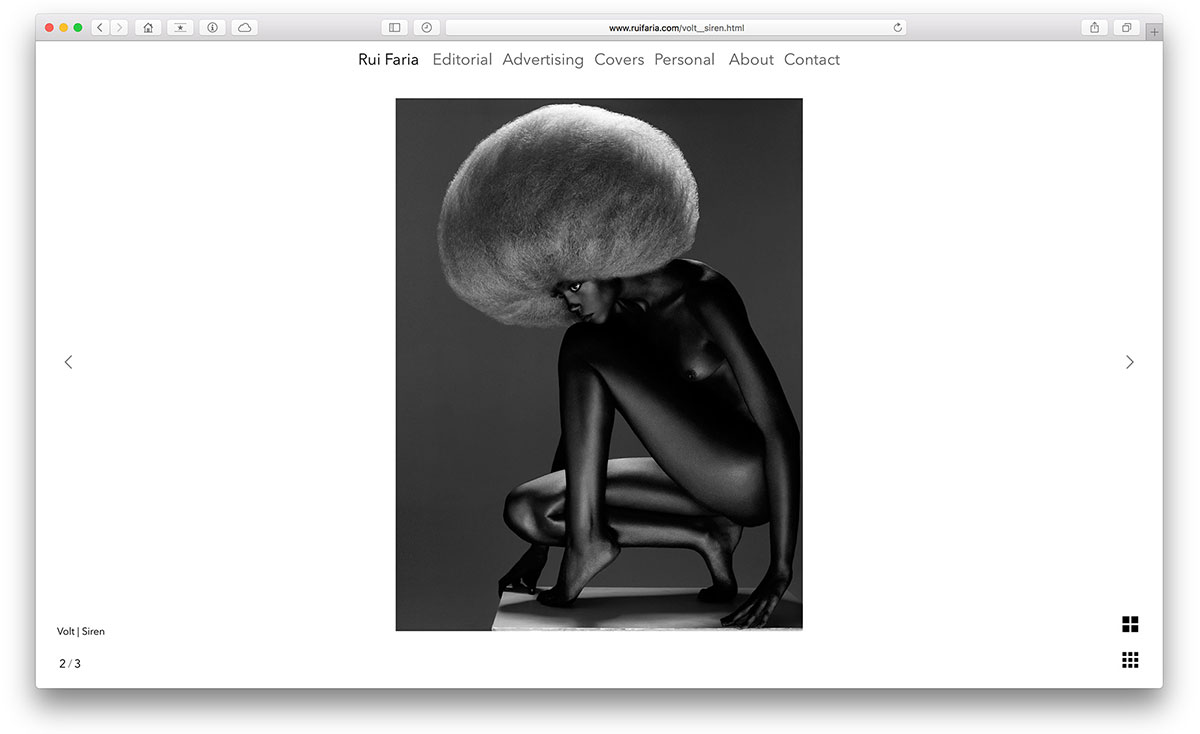Open the Editorial menu section

point(462,60)
